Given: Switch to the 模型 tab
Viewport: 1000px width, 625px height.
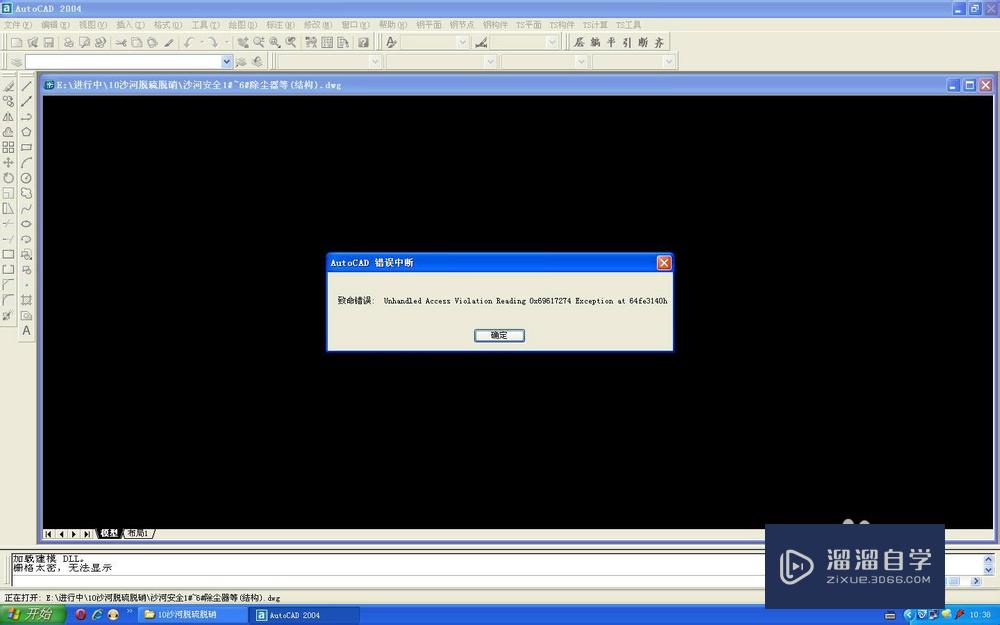Looking at the screenshot, I should click(109, 533).
